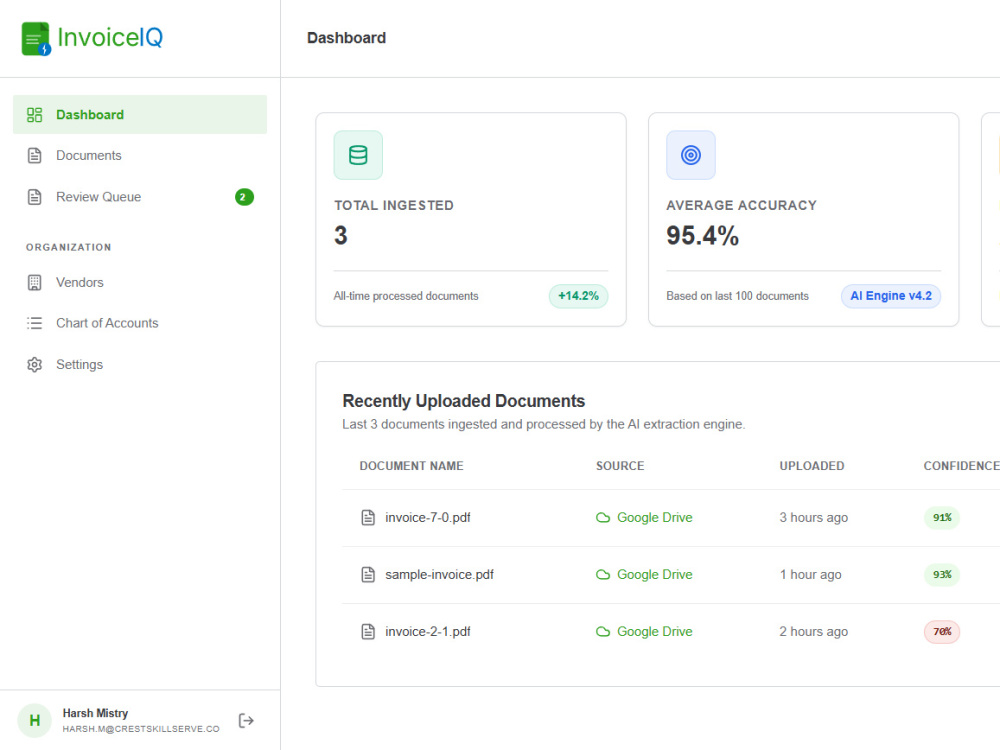The height and width of the screenshot is (750, 1000).
Task: Open the sample-invoice.pdf document
Action: pos(439,575)
